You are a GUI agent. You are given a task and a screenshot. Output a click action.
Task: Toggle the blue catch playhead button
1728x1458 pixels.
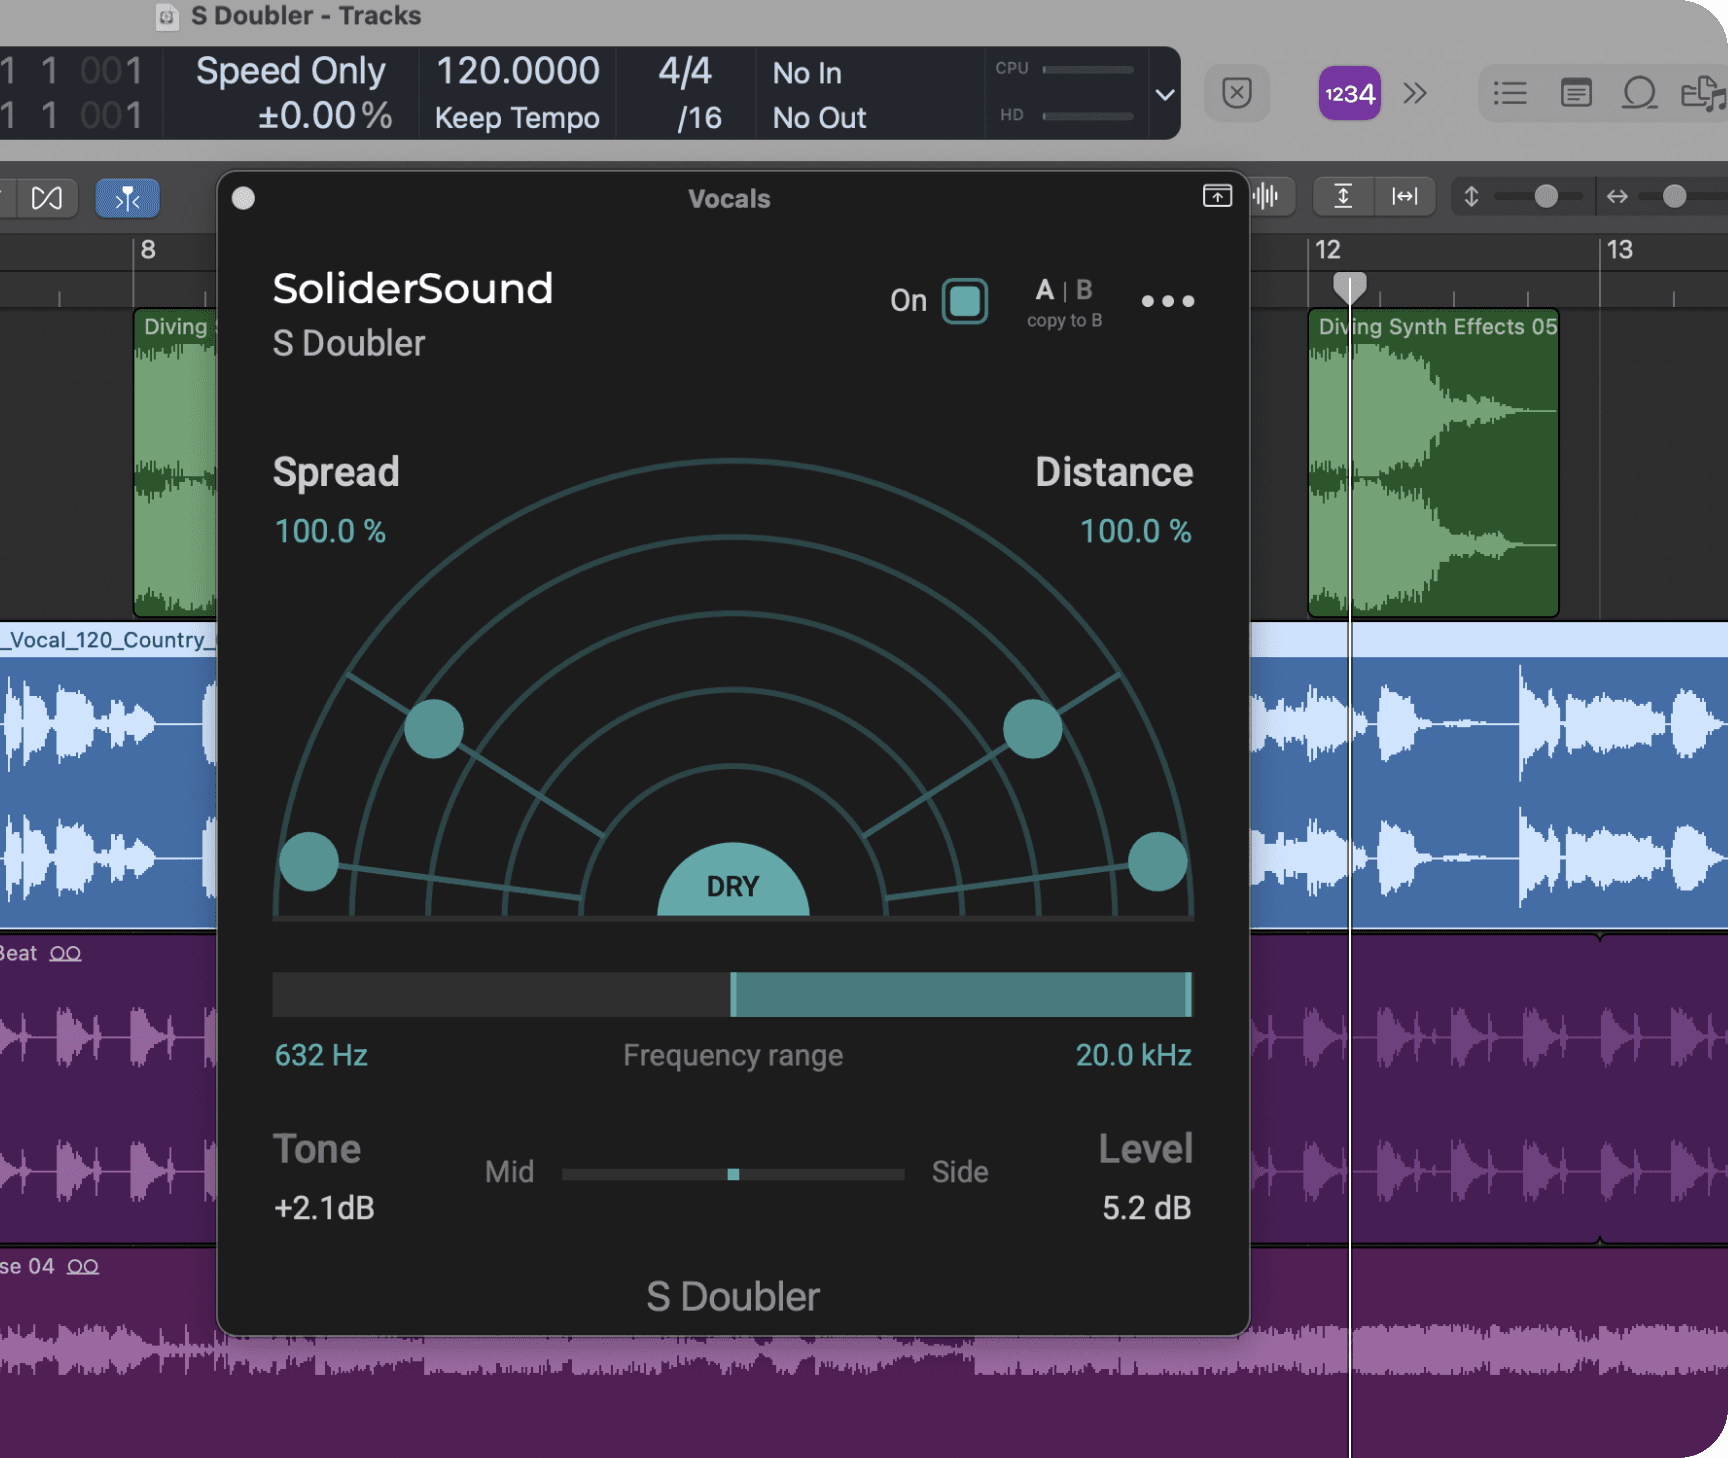pos(127,198)
